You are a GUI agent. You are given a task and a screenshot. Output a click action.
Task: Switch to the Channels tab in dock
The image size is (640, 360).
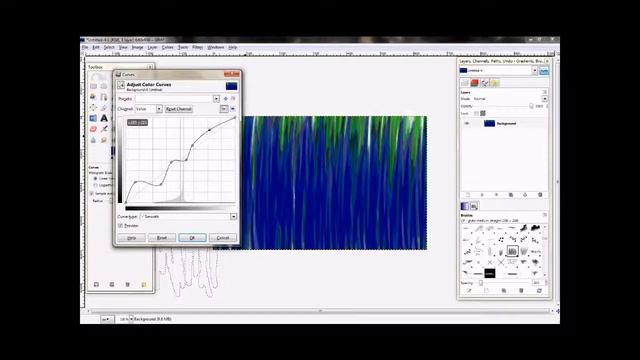tap(474, 83)
